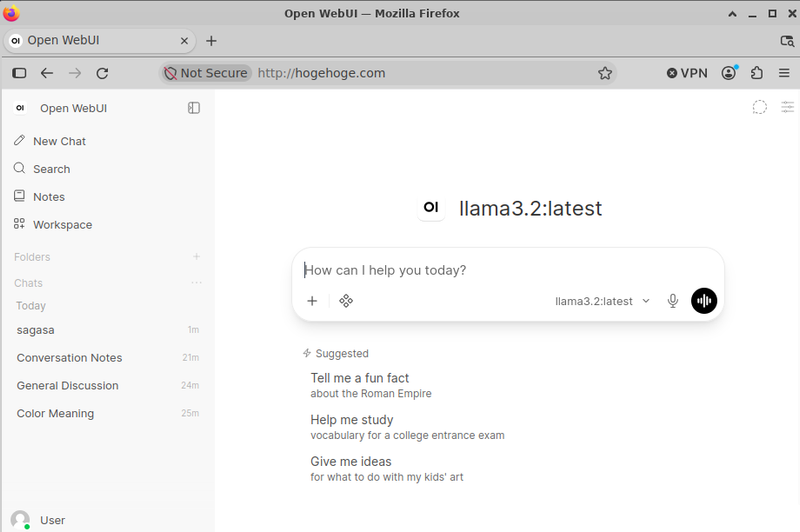Select the Open WebUI browser tab
The height and width of the screenshot is (532, 800).
coord(99,40)
